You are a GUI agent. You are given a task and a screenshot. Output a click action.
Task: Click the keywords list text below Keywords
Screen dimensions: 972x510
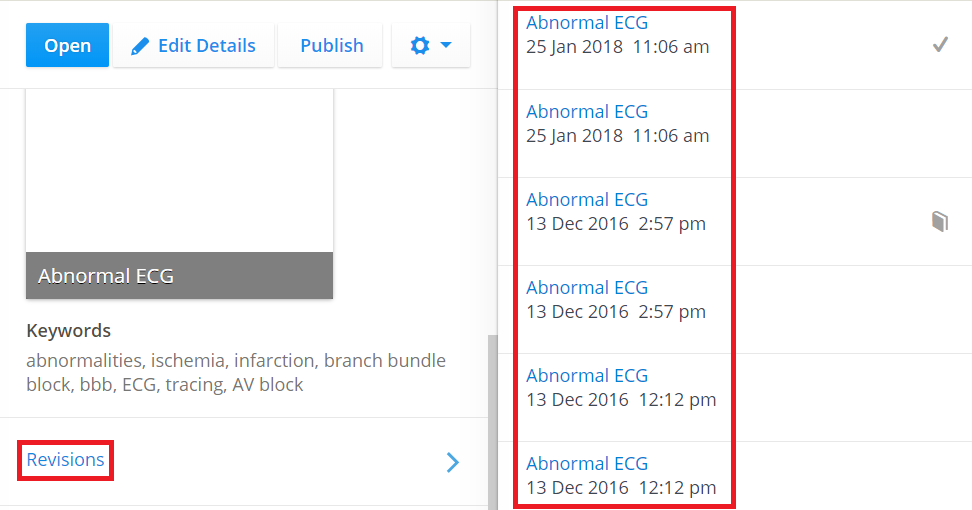click(x=236, y=372)
